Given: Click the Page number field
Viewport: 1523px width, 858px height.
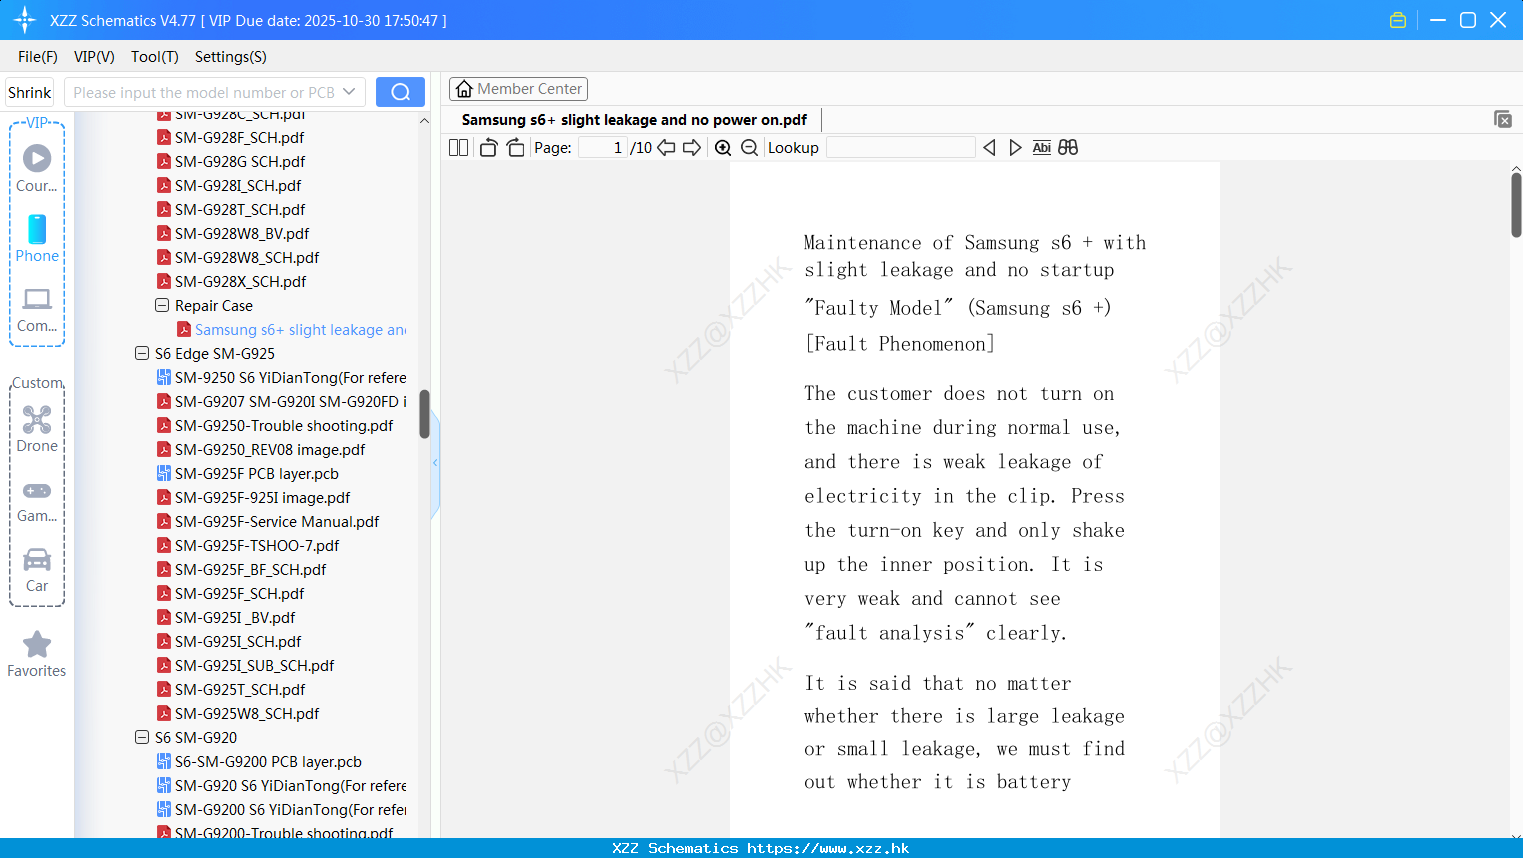Looking at the screenshot, I should tap(603, 148).
